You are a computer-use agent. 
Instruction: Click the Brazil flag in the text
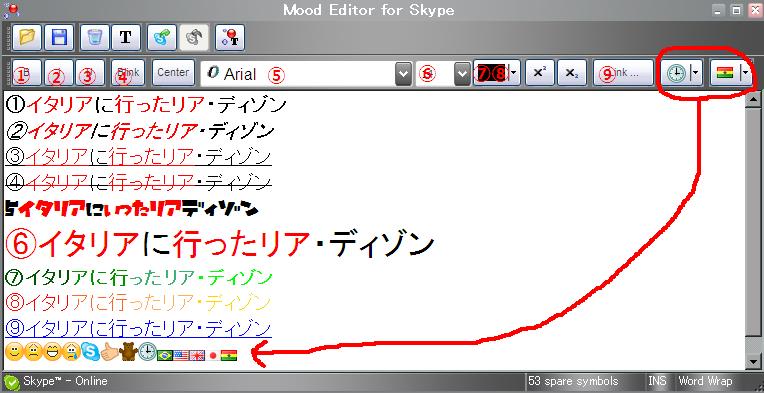165,356
